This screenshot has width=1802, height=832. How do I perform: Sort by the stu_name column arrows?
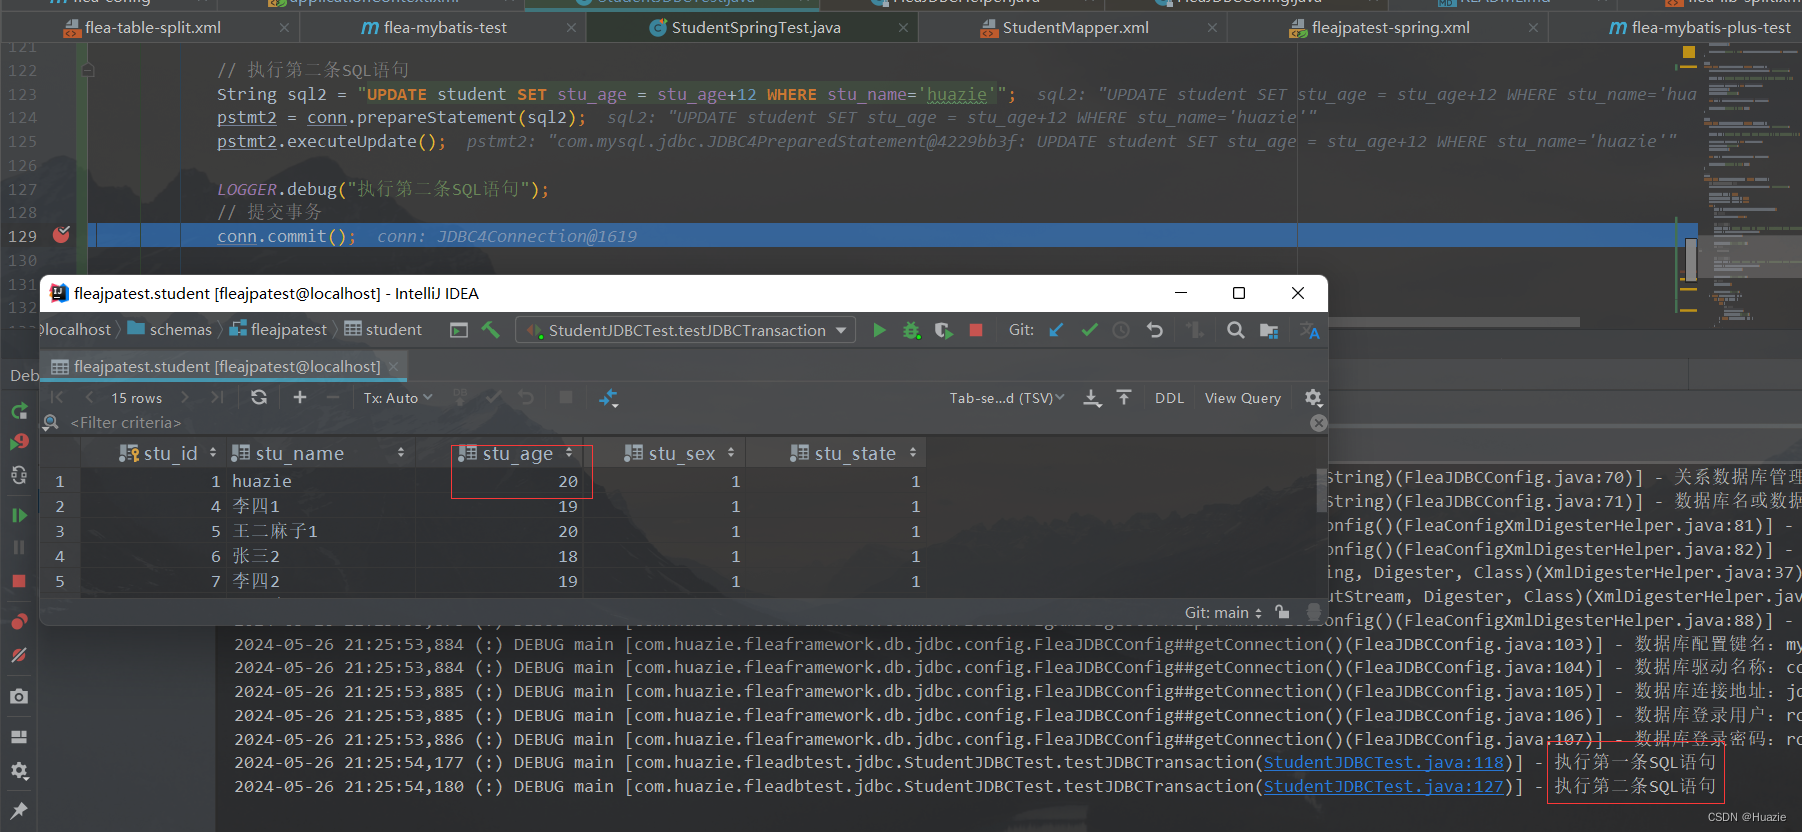point(401,453)
